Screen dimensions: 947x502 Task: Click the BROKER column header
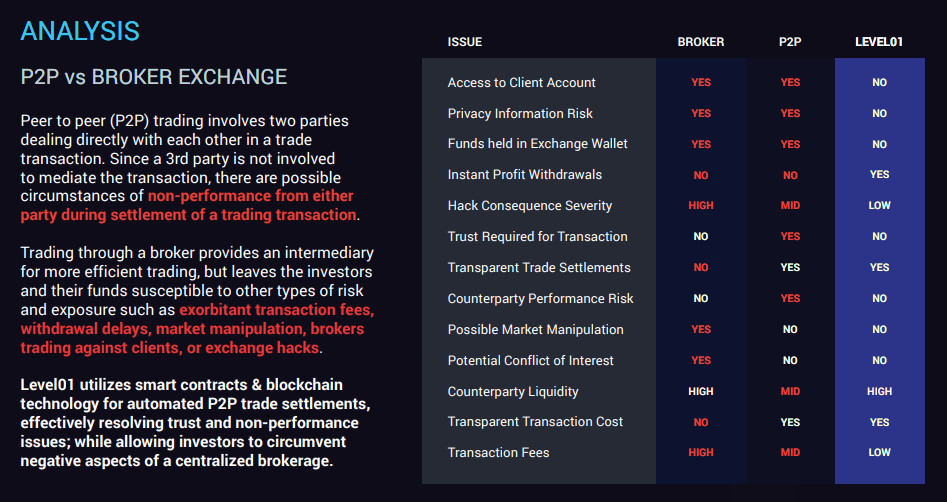click(701, 42)
